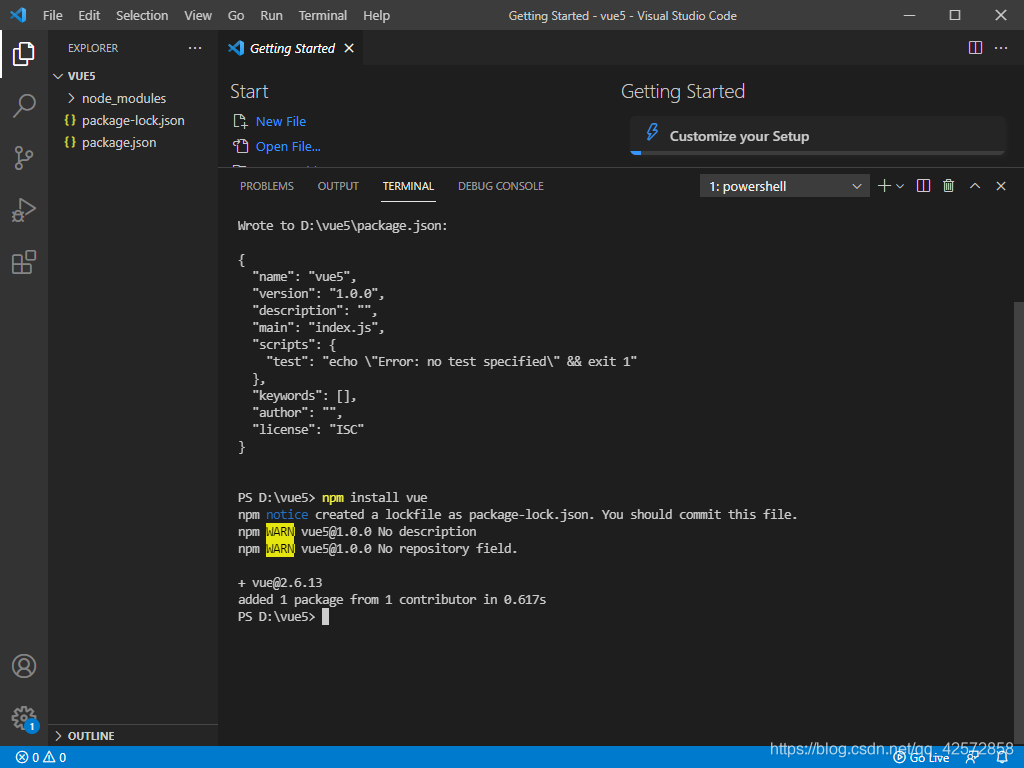1024x768 pixels.
Task: Click the VS Code logo in title bar
Action: (18, 15)
